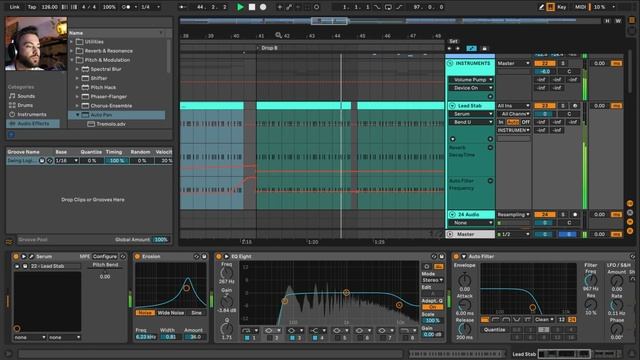640x360 pixels.
Task: Open the Audio Effects browser category
Action: coord(33,123)
